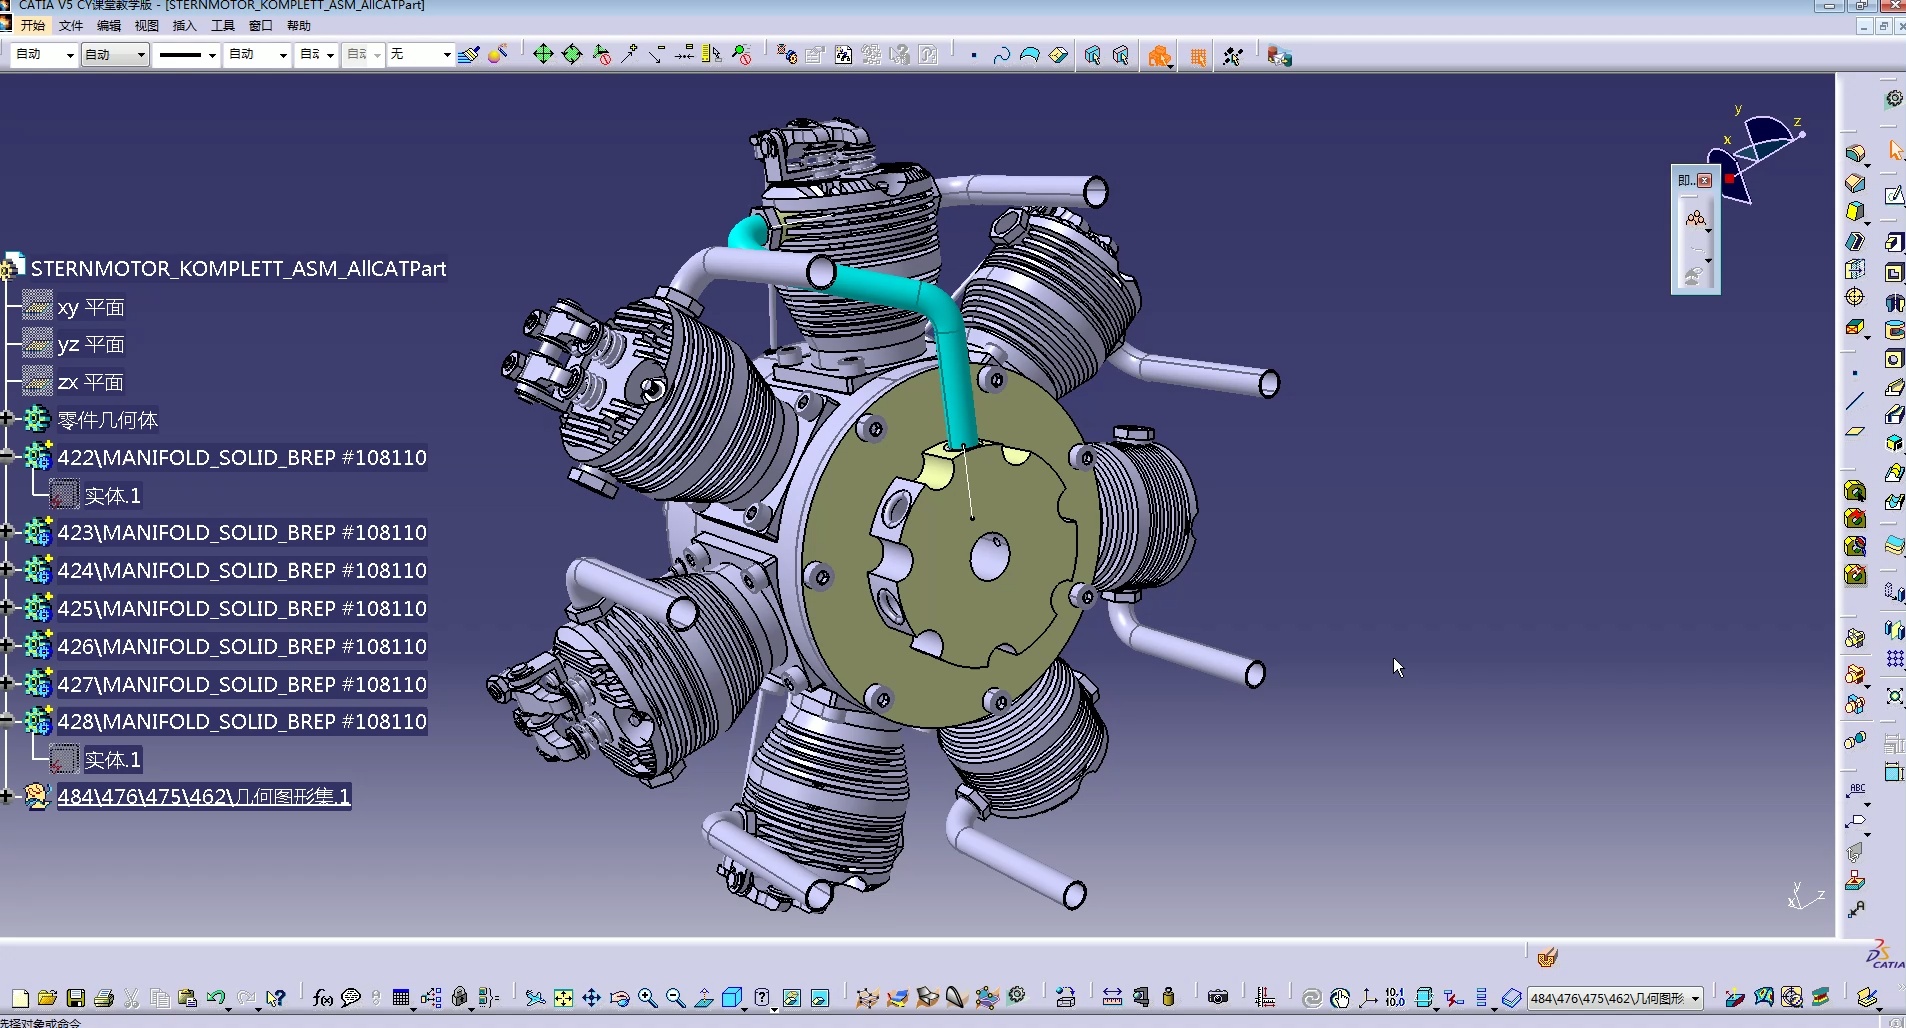The height and width of the screenshot is (1028, 1906).
Task: Select the Fit All In view icon
Action: pos(563,998)
